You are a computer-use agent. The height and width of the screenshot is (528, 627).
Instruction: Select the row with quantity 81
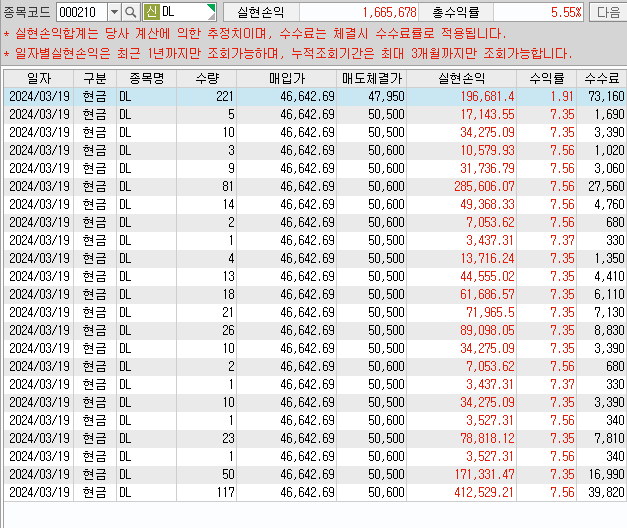(315, 186)
